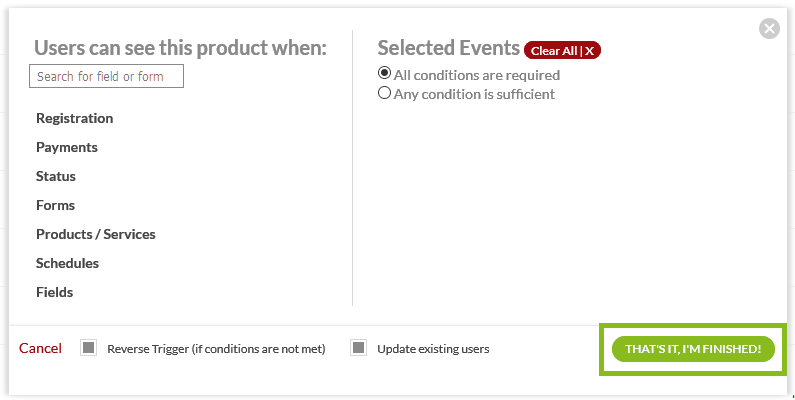Click the search for field or form box
The height and width of the screenshot is (400, 795).
tap(107, 76)
